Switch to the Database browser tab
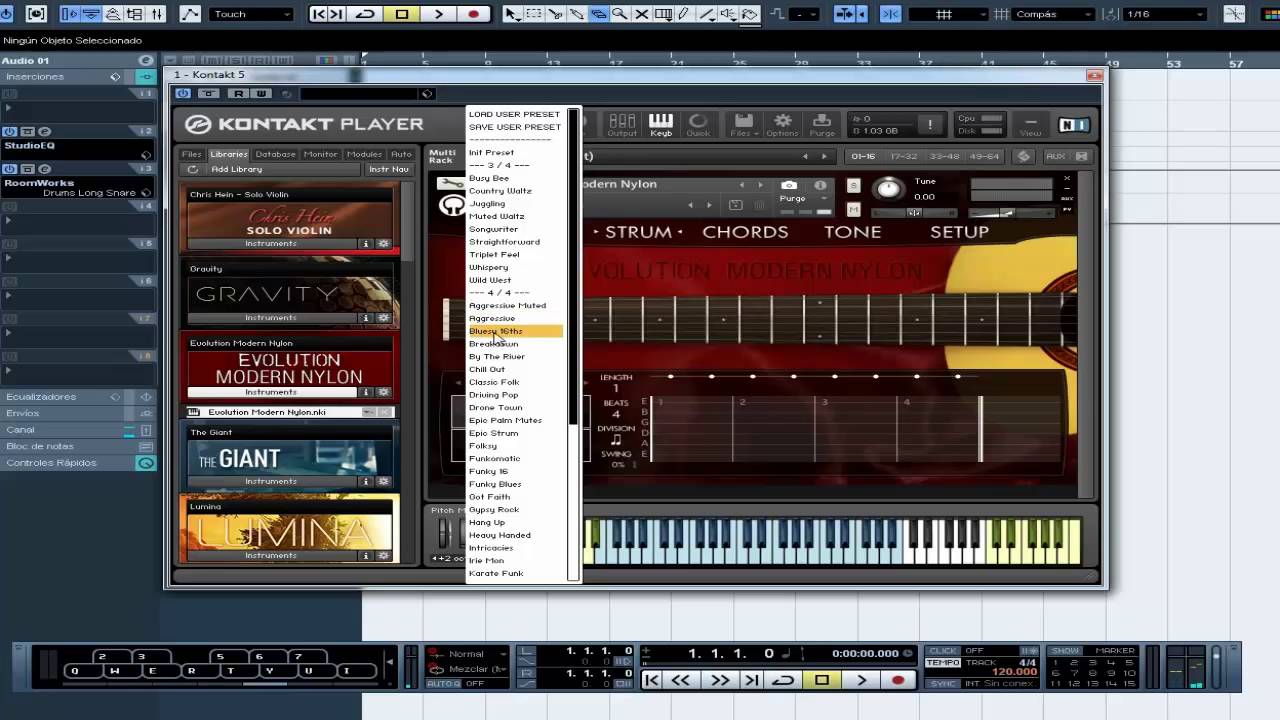Viewport: 1280px width, 720px height. [x=275, y=155]
